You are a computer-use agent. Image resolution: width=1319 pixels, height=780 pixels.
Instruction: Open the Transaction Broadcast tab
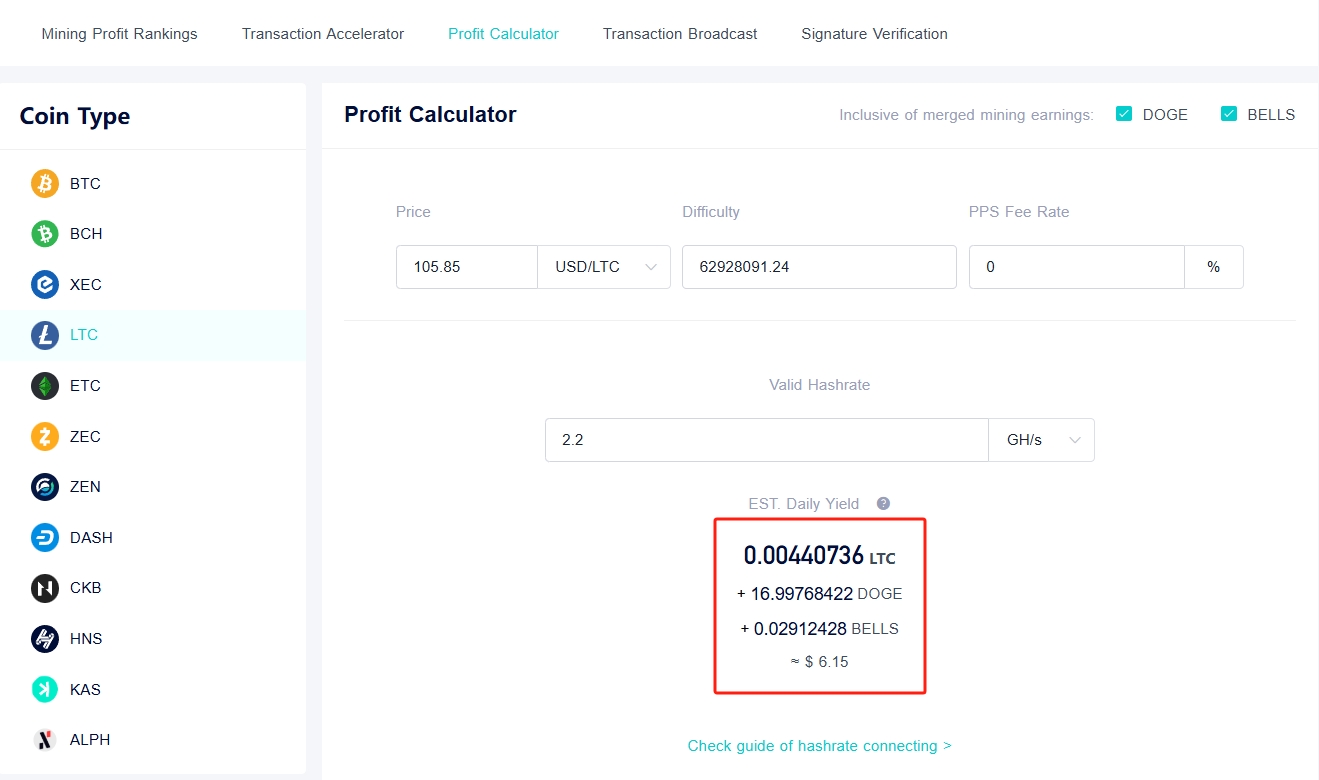point(680,33)
